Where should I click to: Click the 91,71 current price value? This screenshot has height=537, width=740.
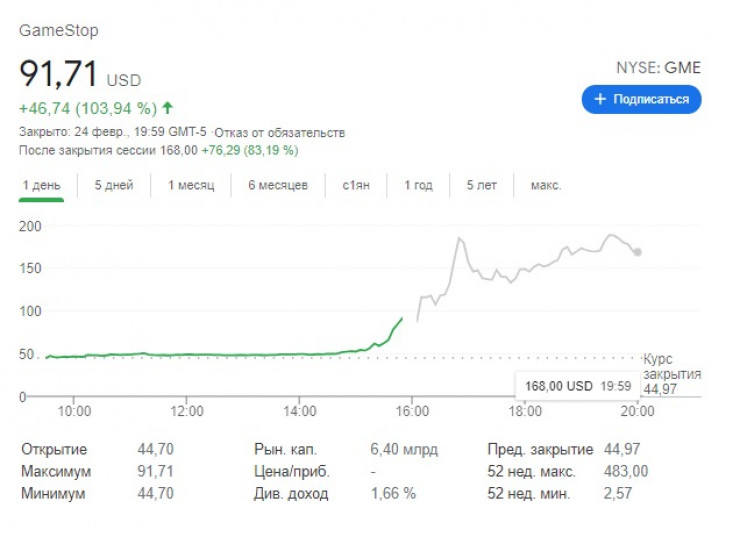pos(58,76)
